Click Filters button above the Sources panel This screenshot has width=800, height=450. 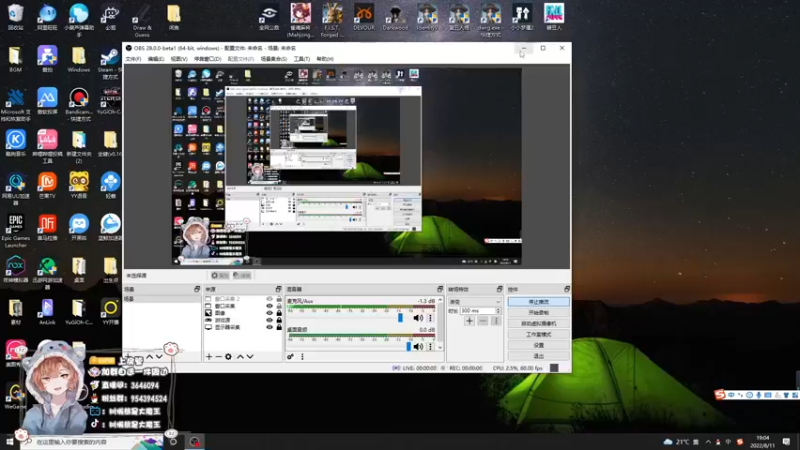[x=242, y=276]
